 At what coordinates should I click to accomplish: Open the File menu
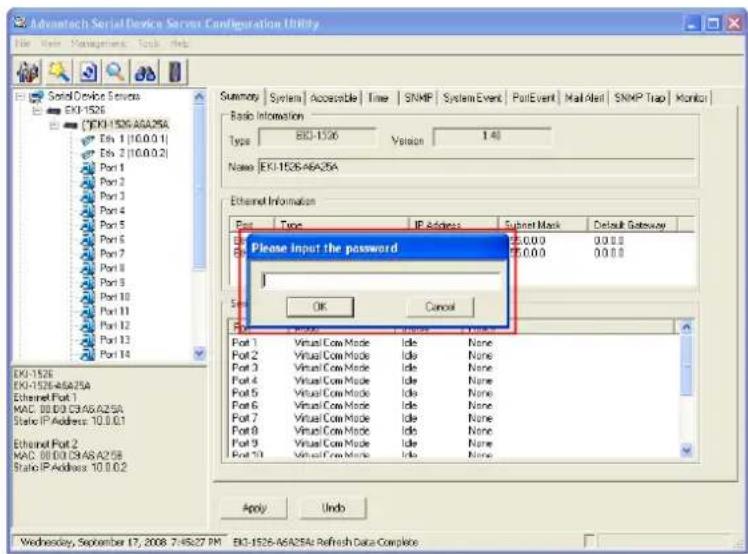coord(22,44)
